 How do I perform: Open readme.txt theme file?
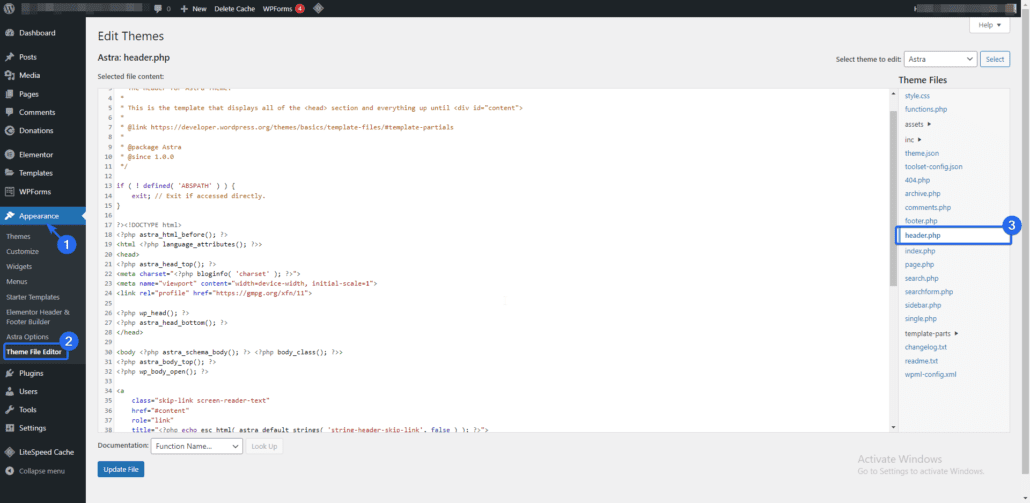coord(921,361)
